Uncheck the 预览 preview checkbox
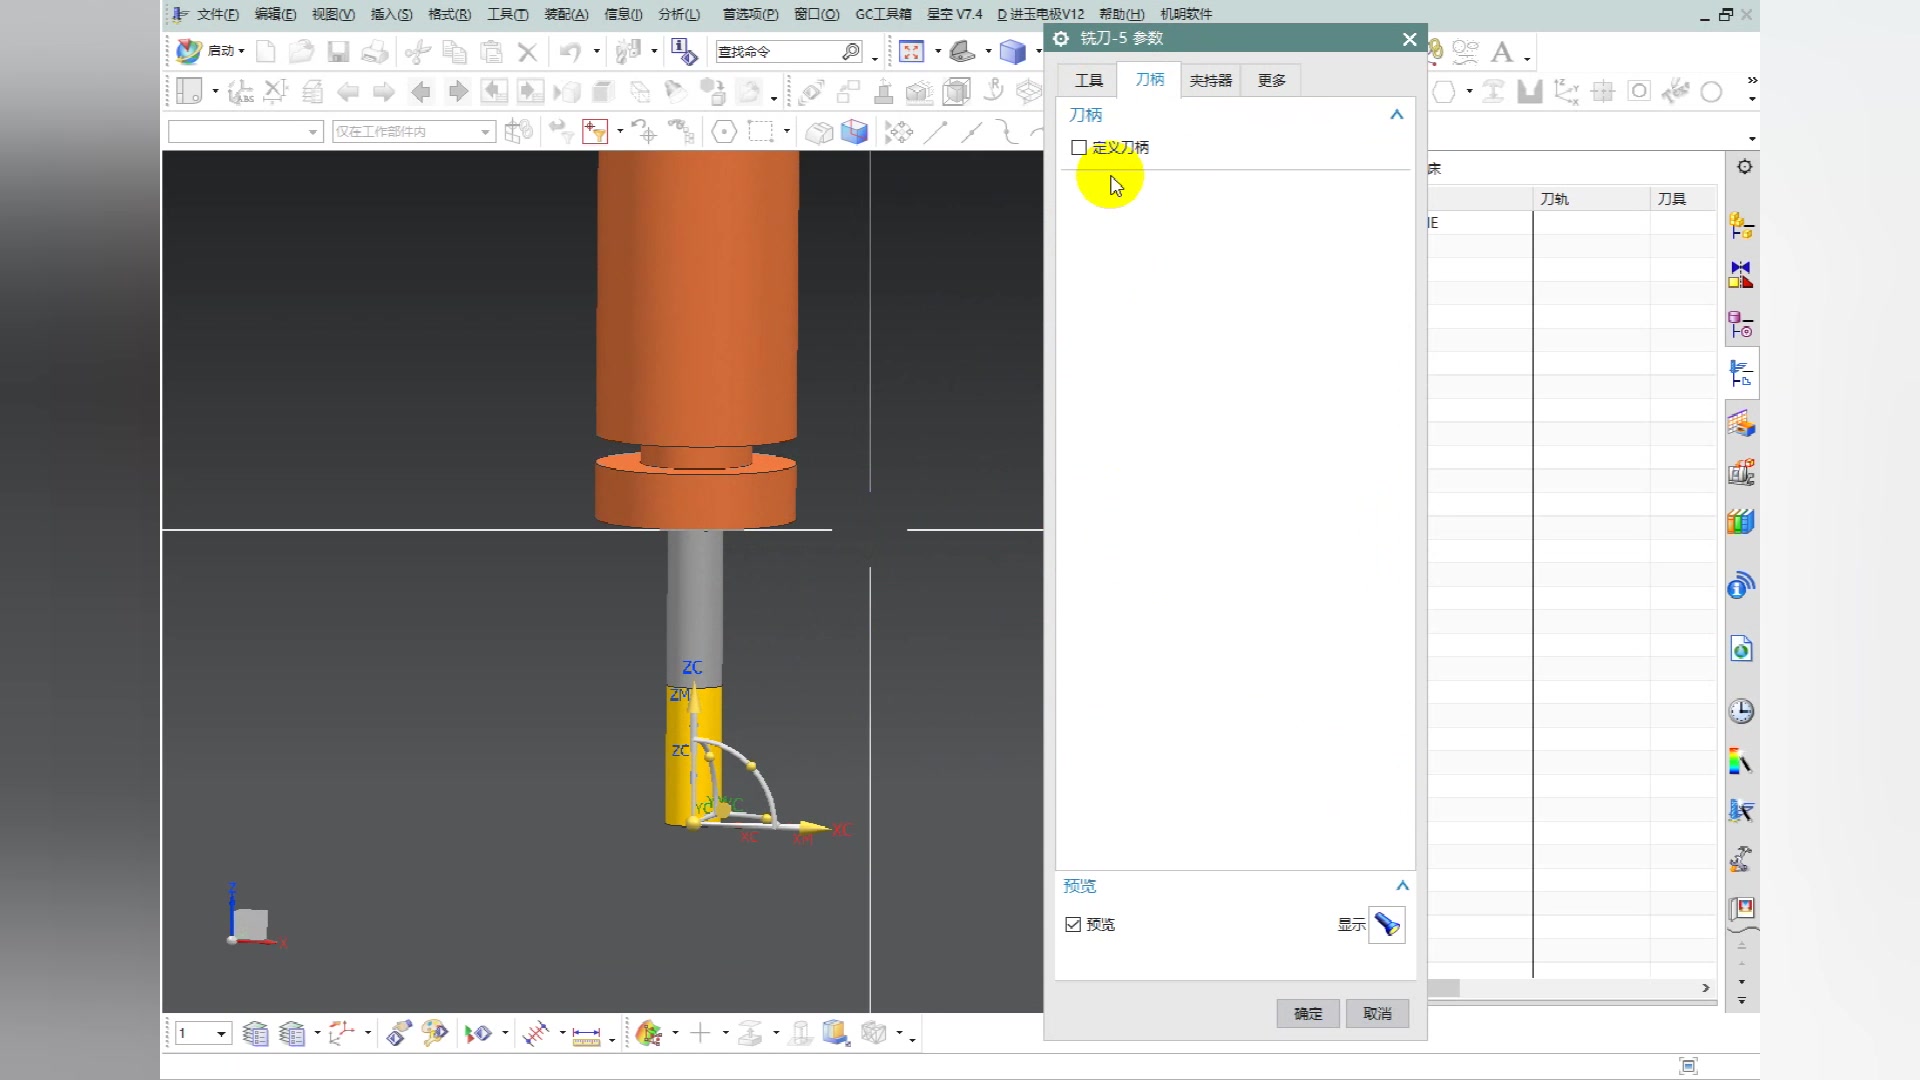Viewport: 1920px width, 1080px height. click(1074, 925)
